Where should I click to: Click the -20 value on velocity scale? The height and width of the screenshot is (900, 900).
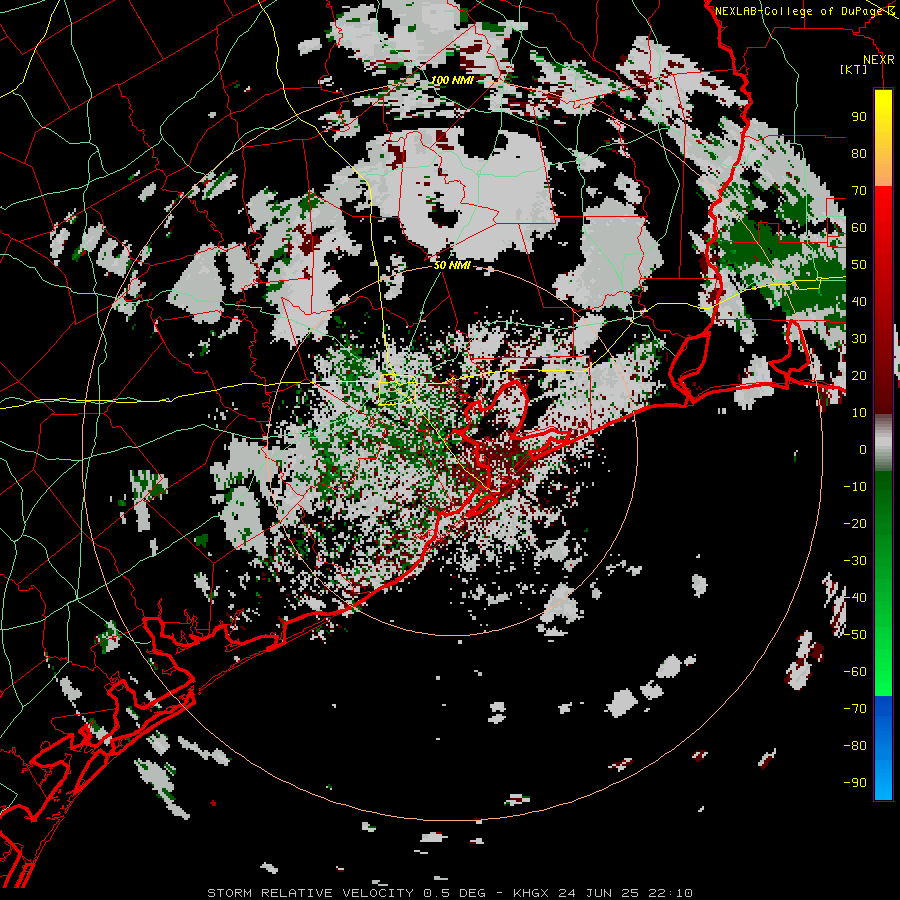click(855, 523)
